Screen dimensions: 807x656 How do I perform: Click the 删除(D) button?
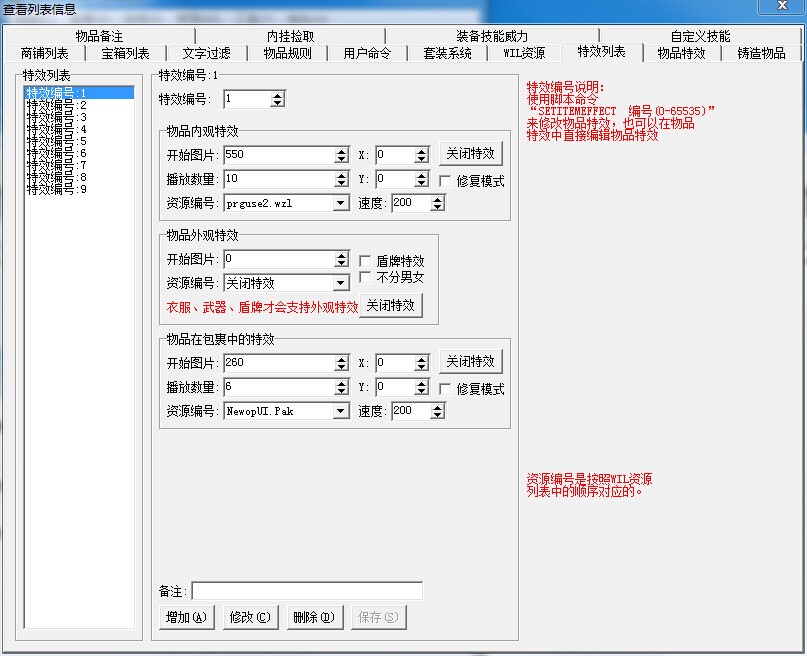point(314,617)
